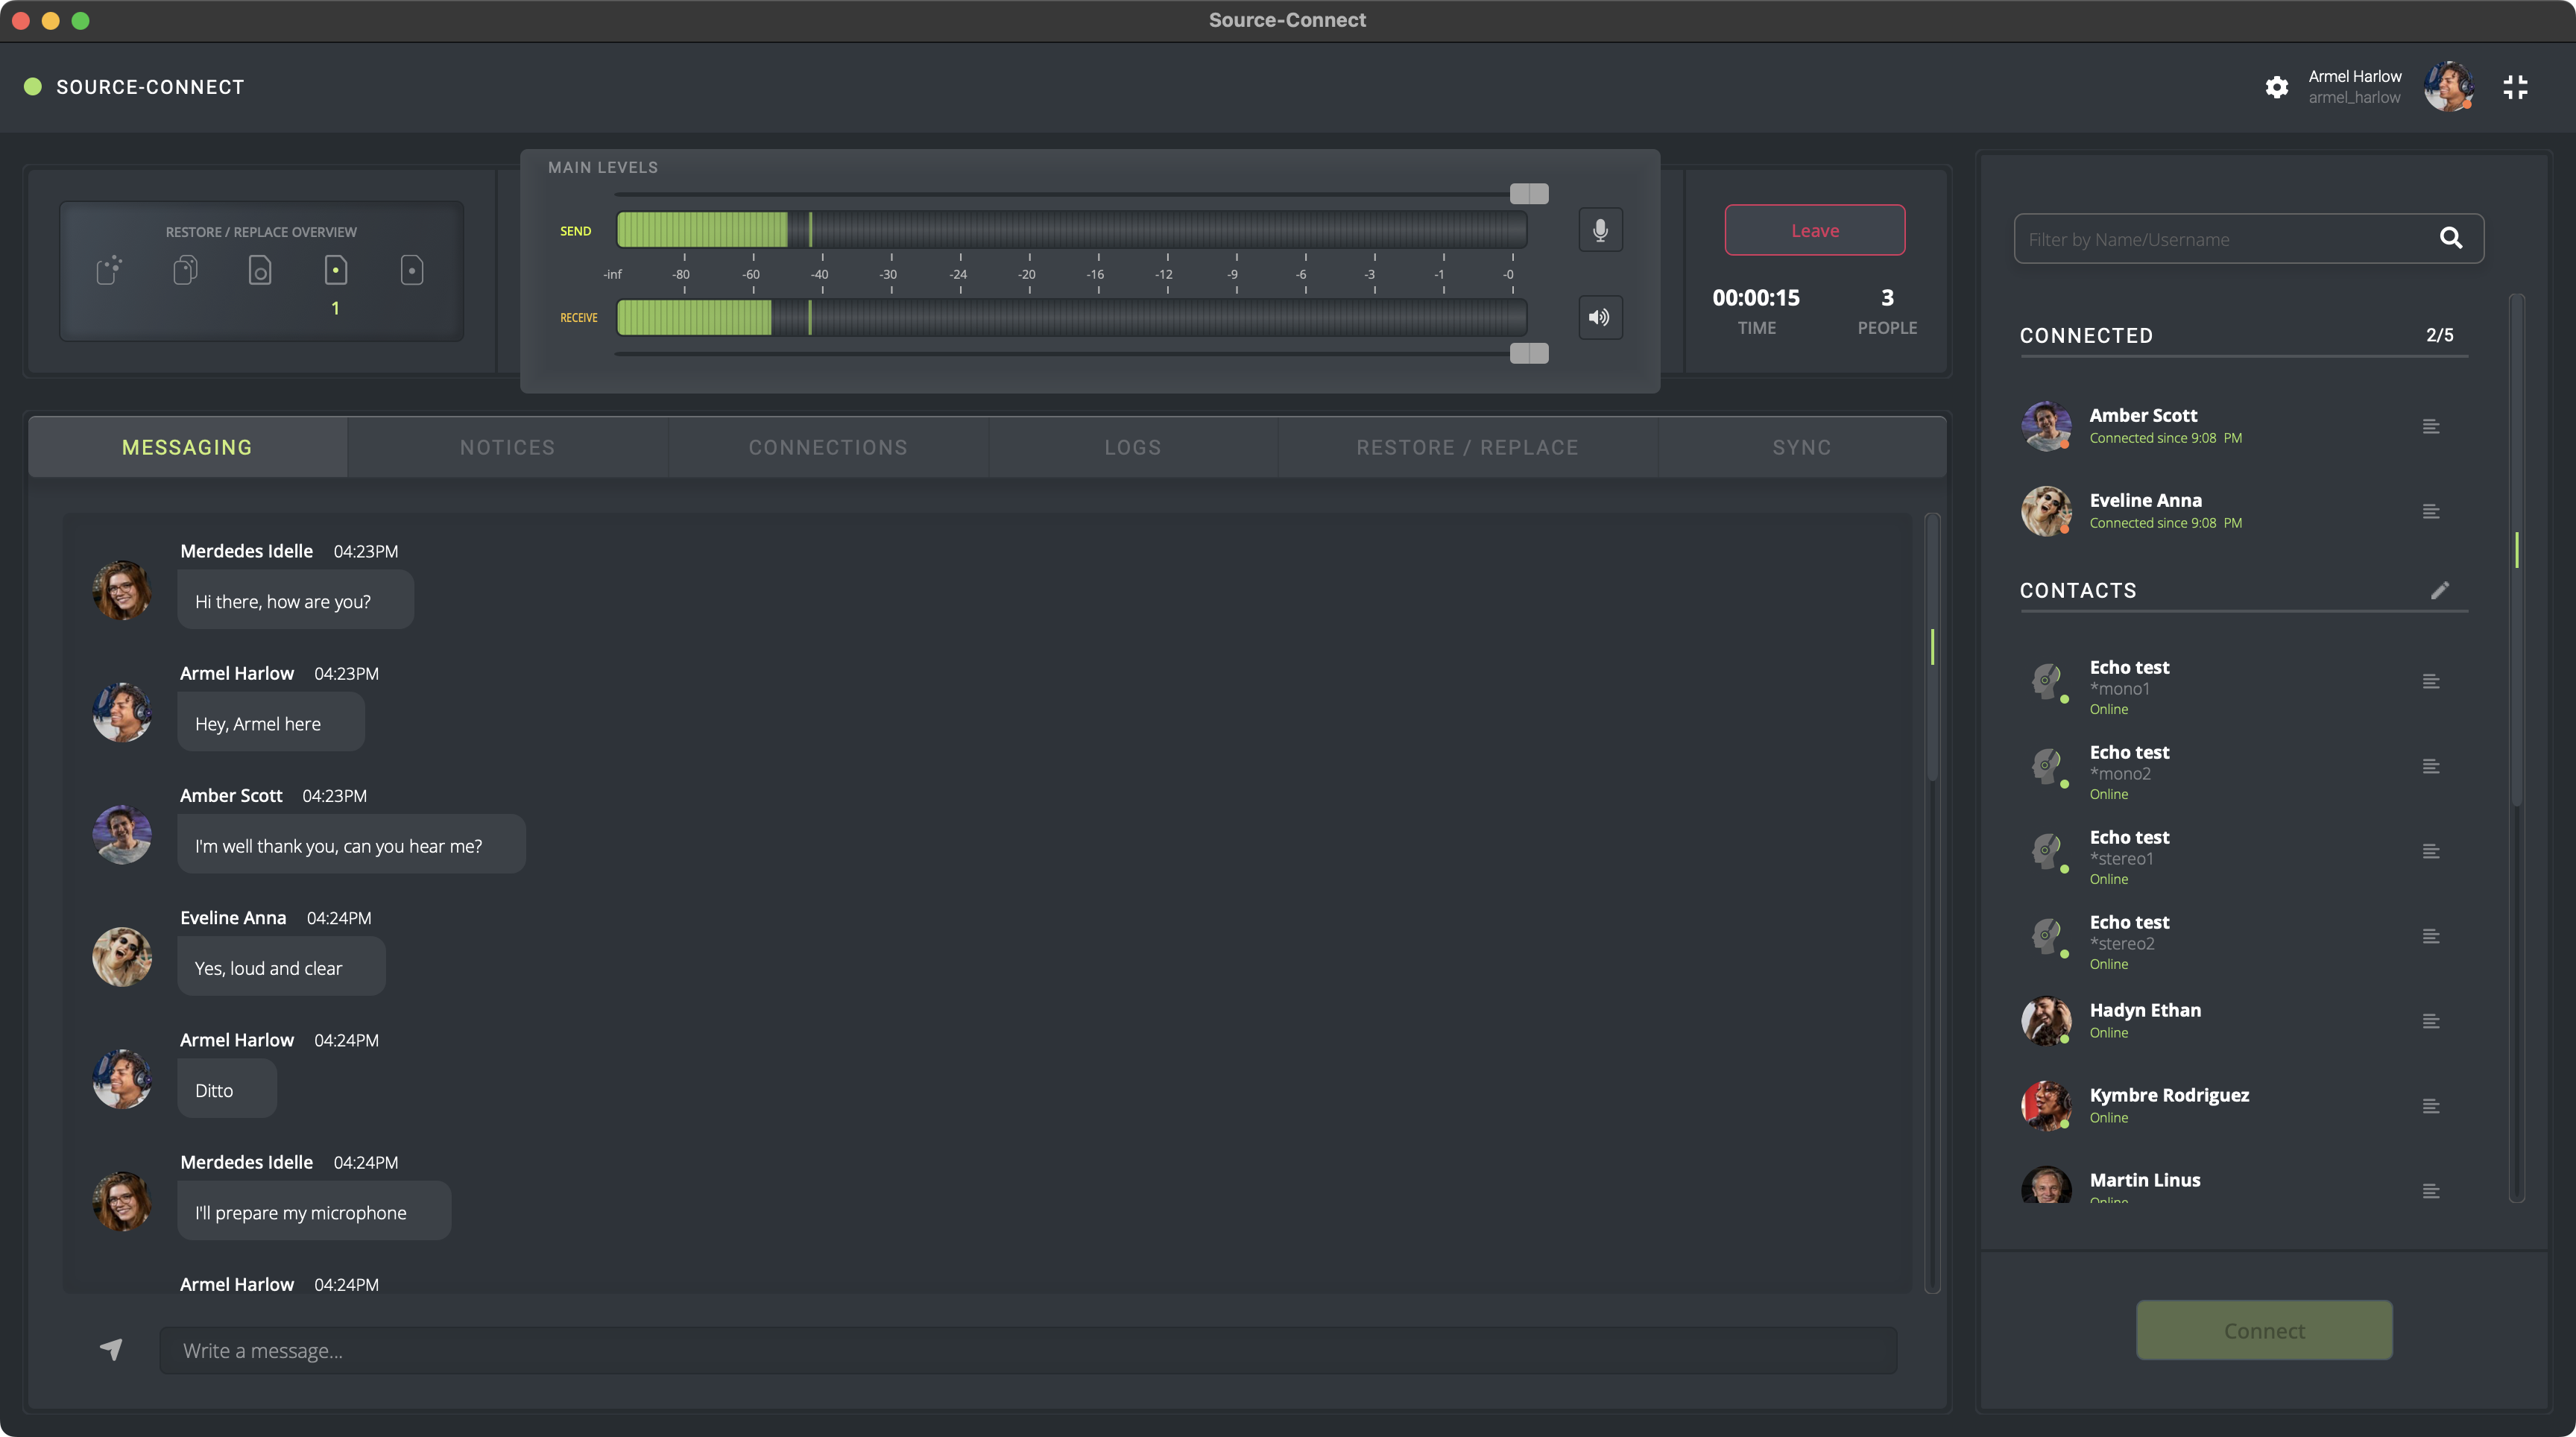This screenshot has height=1437, width=2576.
Task: Open Amber Scott's options menu
Action: tap(2431, 427)
